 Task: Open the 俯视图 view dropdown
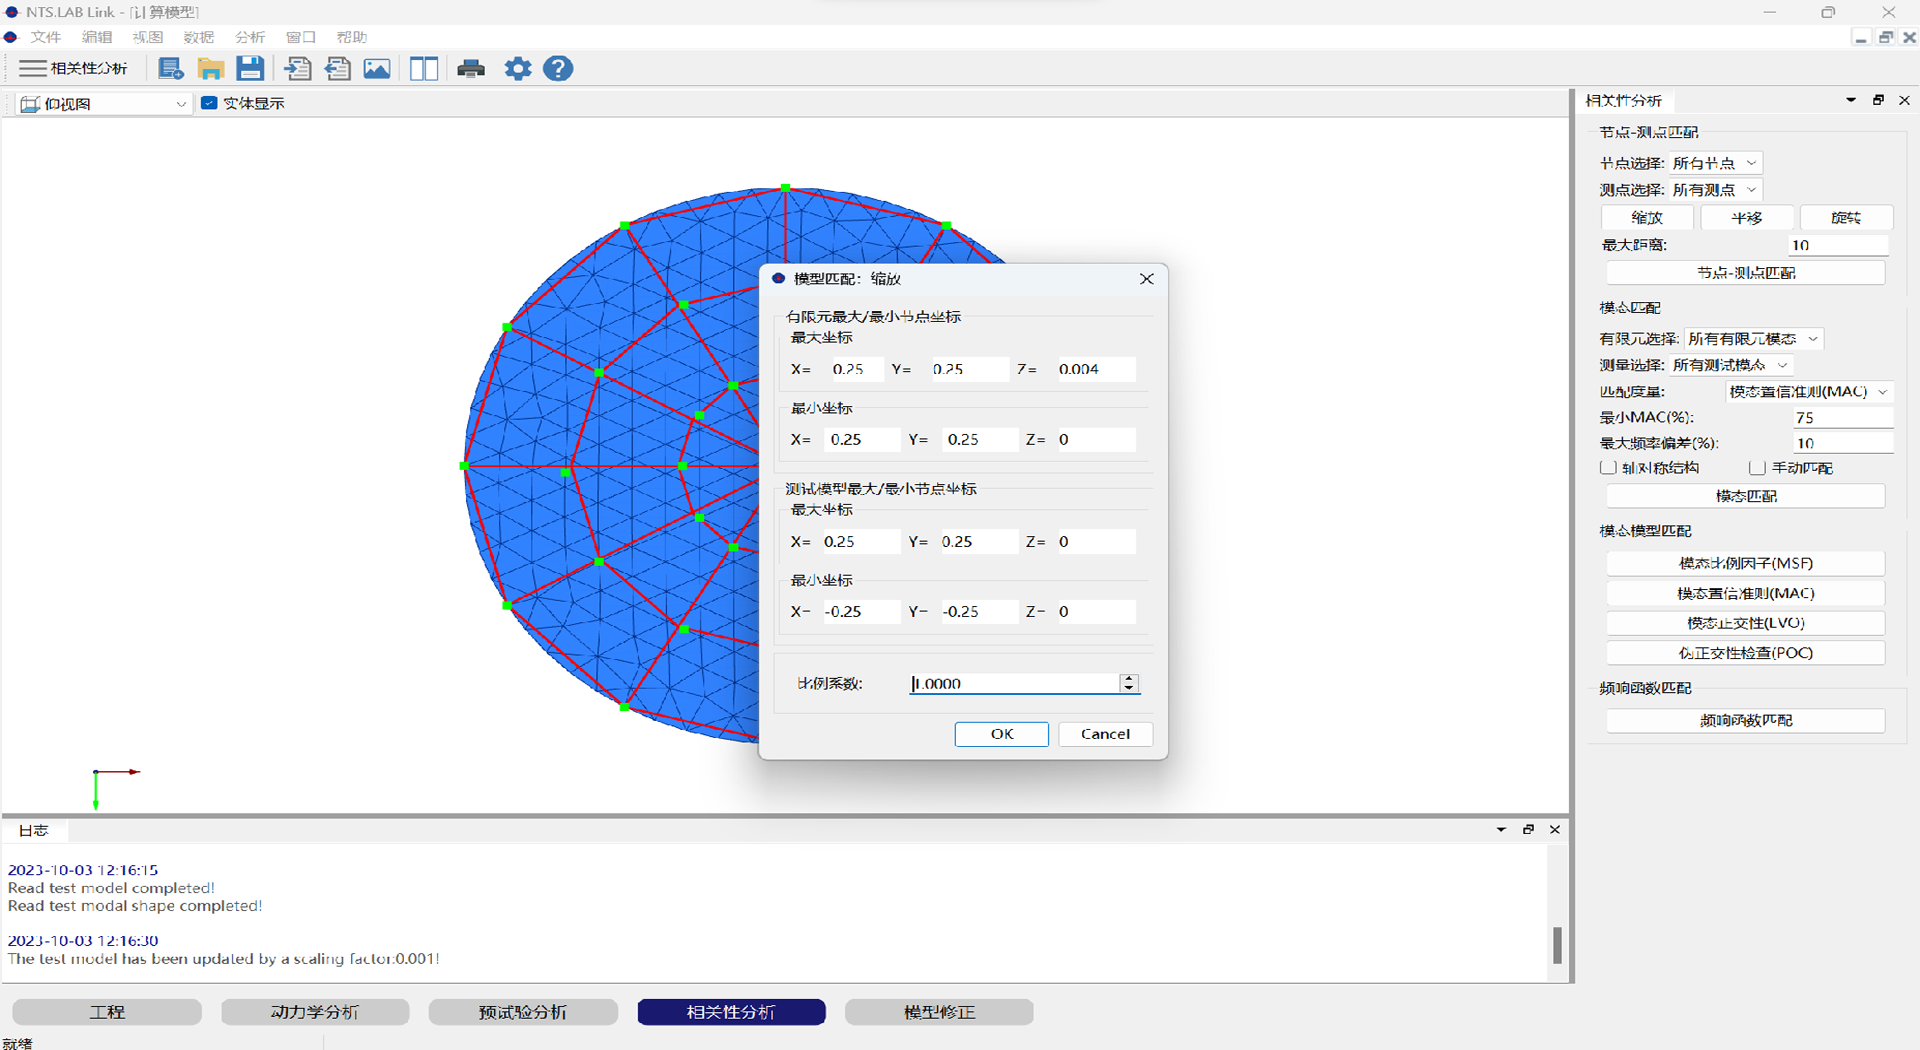(104, 103)
